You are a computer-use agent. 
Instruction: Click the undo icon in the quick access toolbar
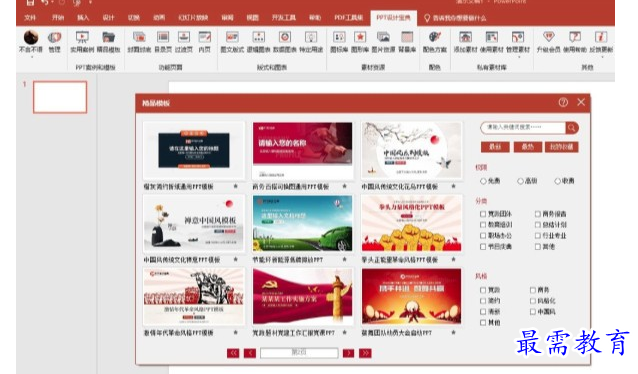tap(45, 2)
